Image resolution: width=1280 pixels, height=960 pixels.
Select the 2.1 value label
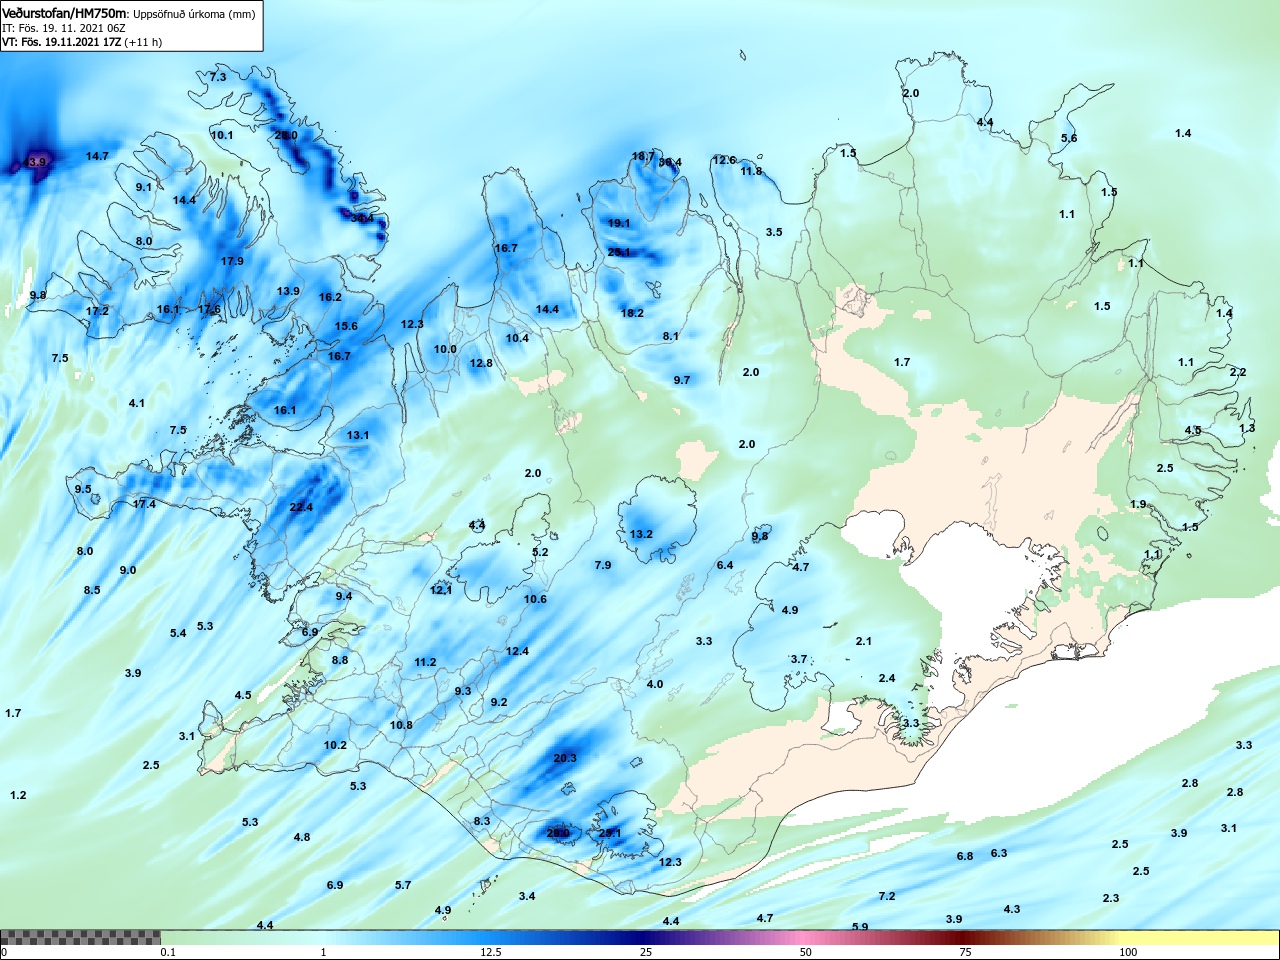click(x=864, y=641)
